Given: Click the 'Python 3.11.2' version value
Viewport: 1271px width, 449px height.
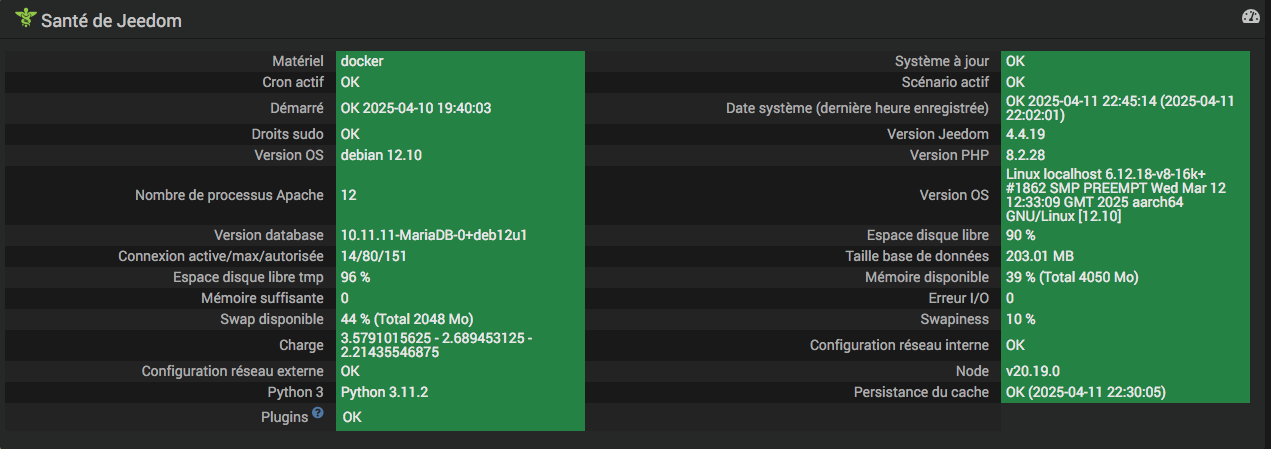Looking at the screenshot, I should [x=385, y=391].
